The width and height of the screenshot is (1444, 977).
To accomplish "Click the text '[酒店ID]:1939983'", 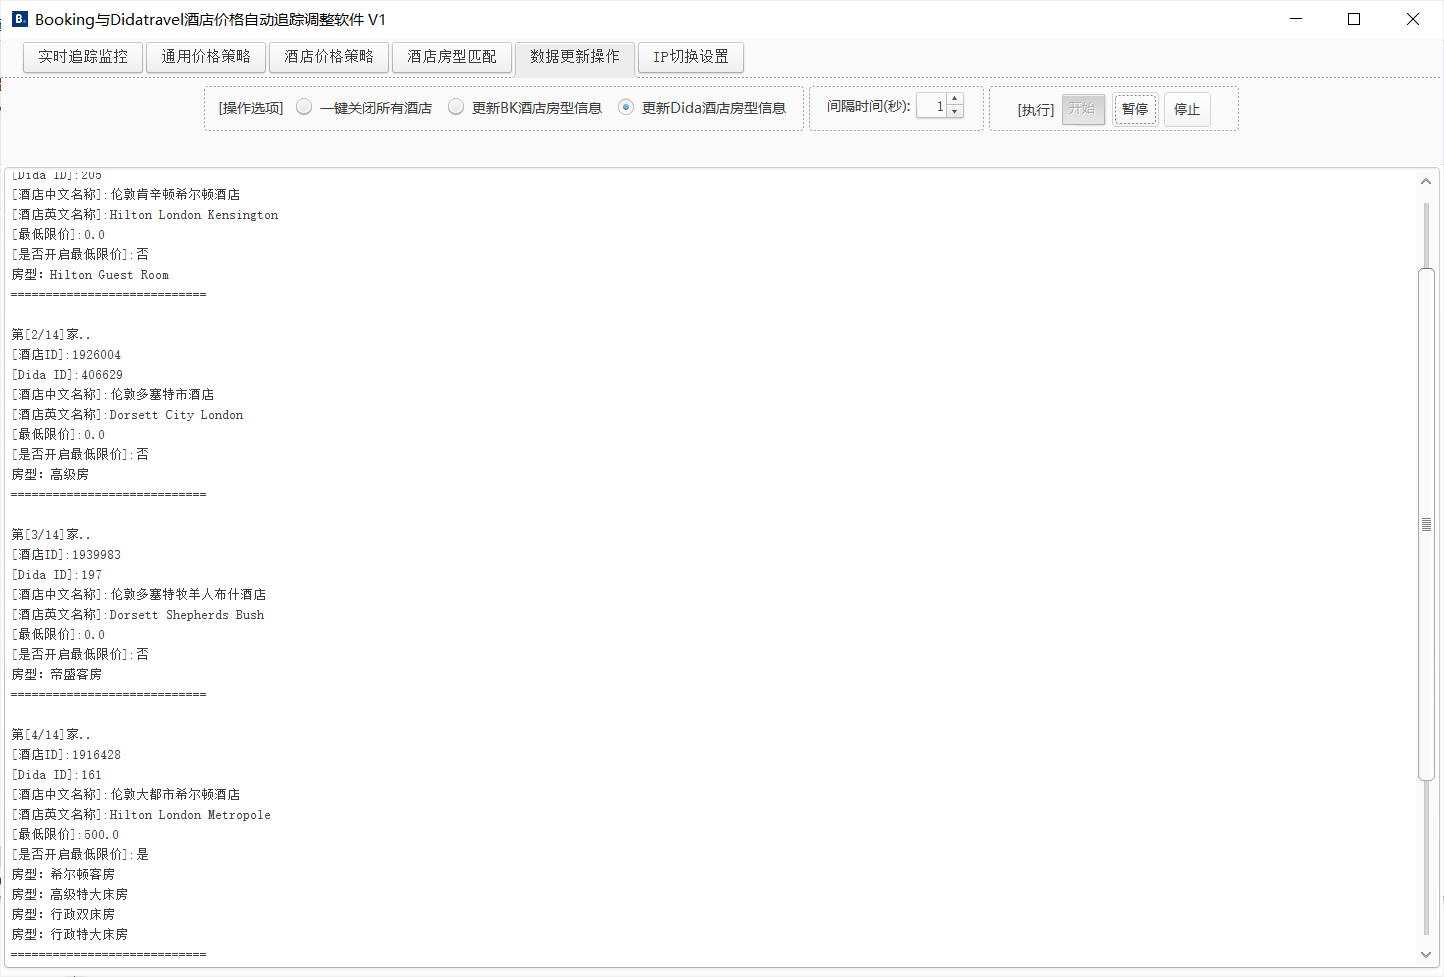I will (66, 555).
